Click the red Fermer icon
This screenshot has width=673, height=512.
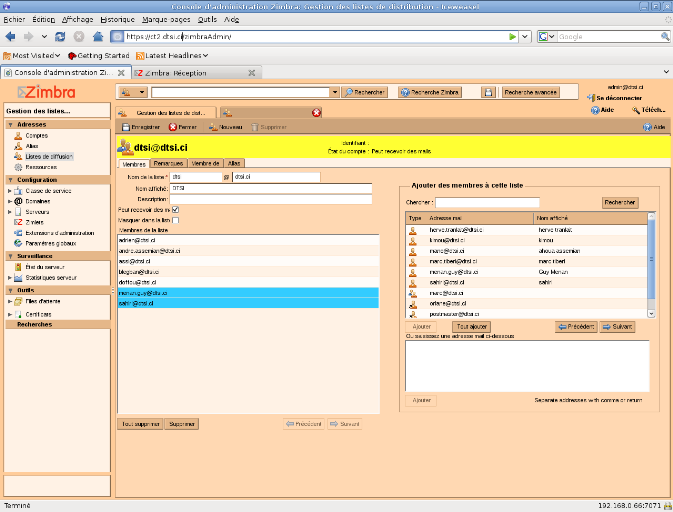173,127
